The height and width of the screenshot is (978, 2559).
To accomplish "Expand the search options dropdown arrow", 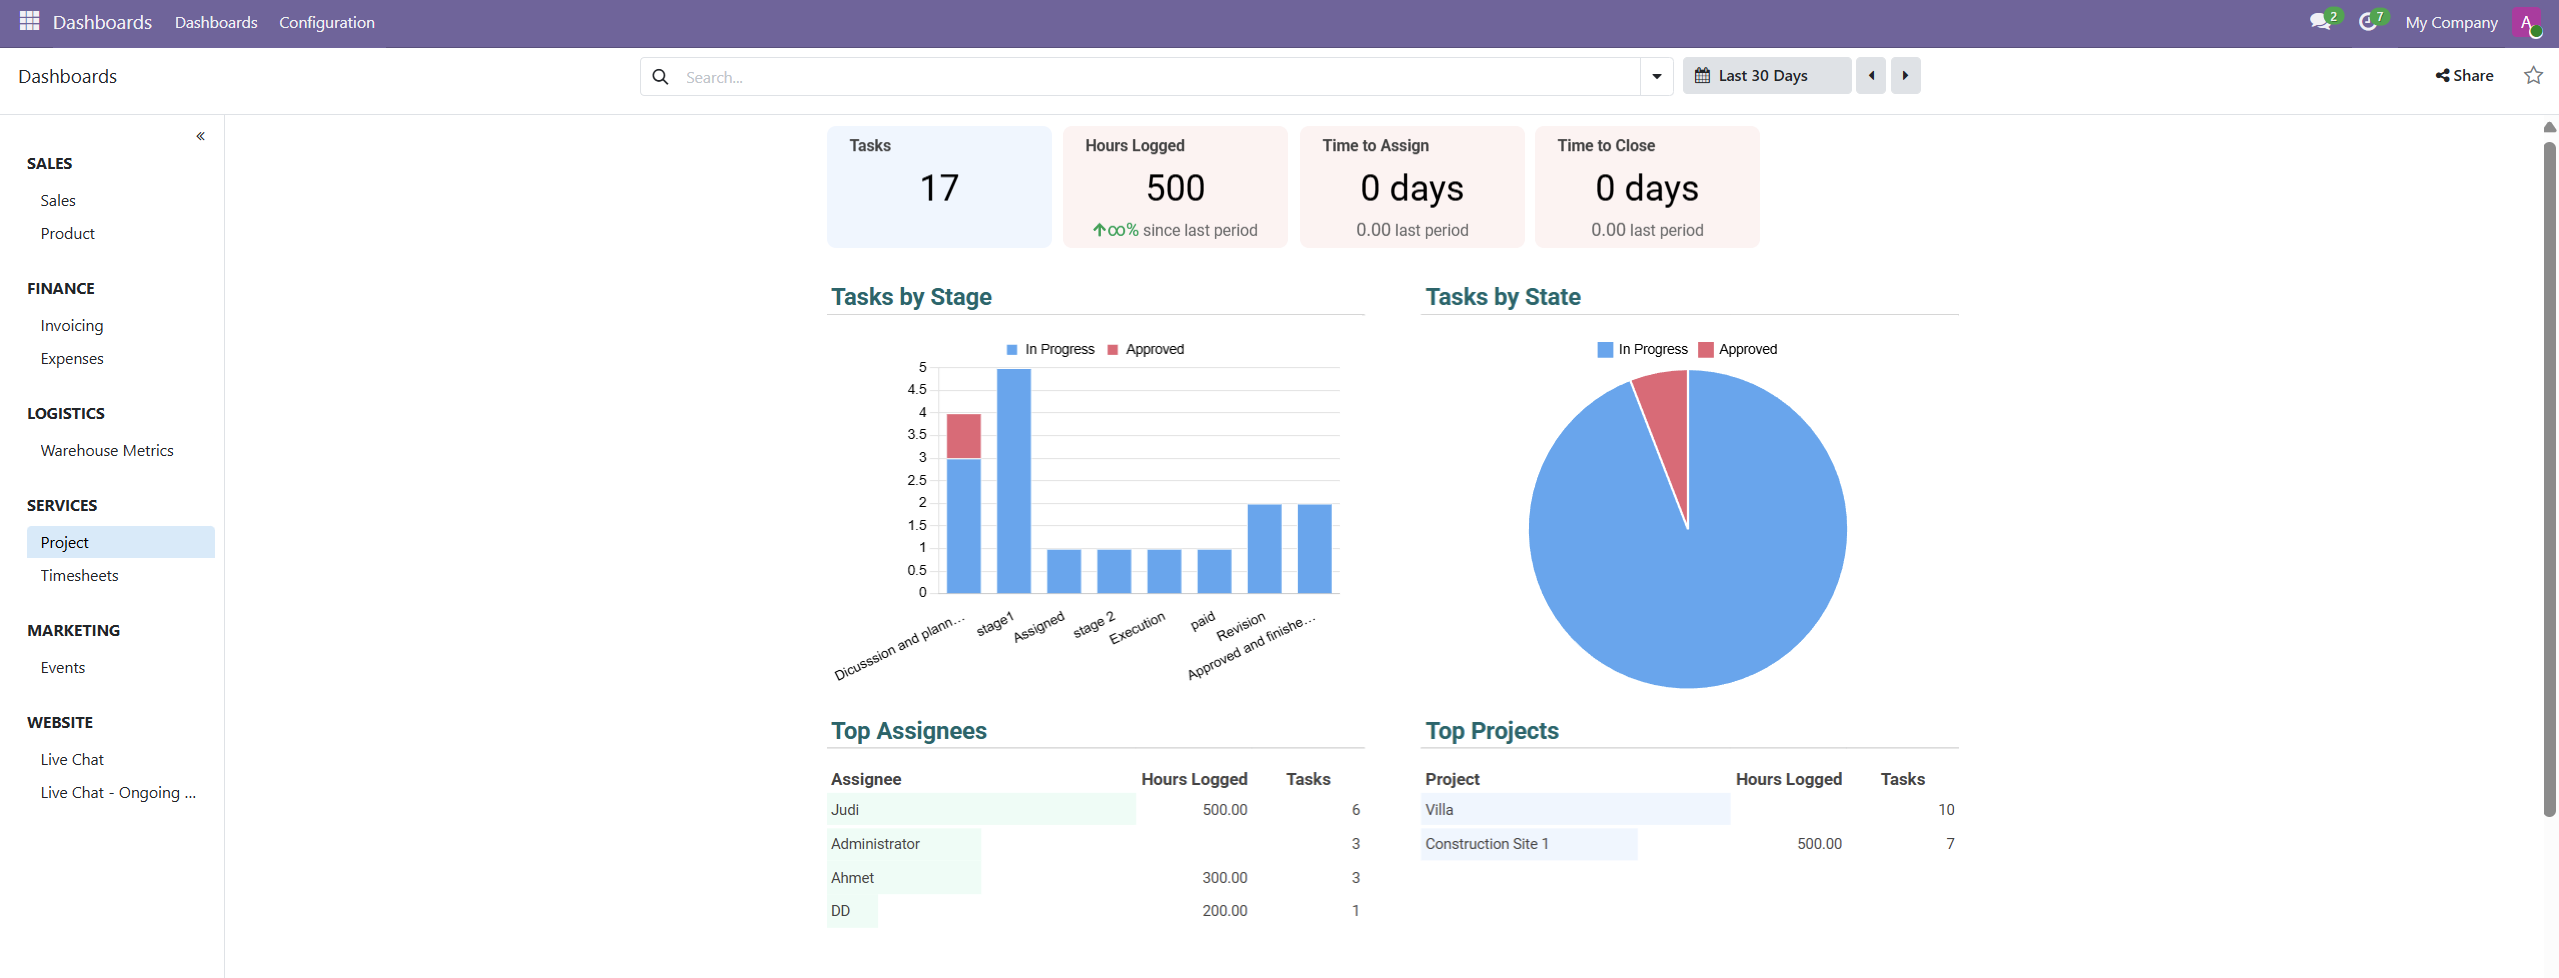I will 1657,77.
